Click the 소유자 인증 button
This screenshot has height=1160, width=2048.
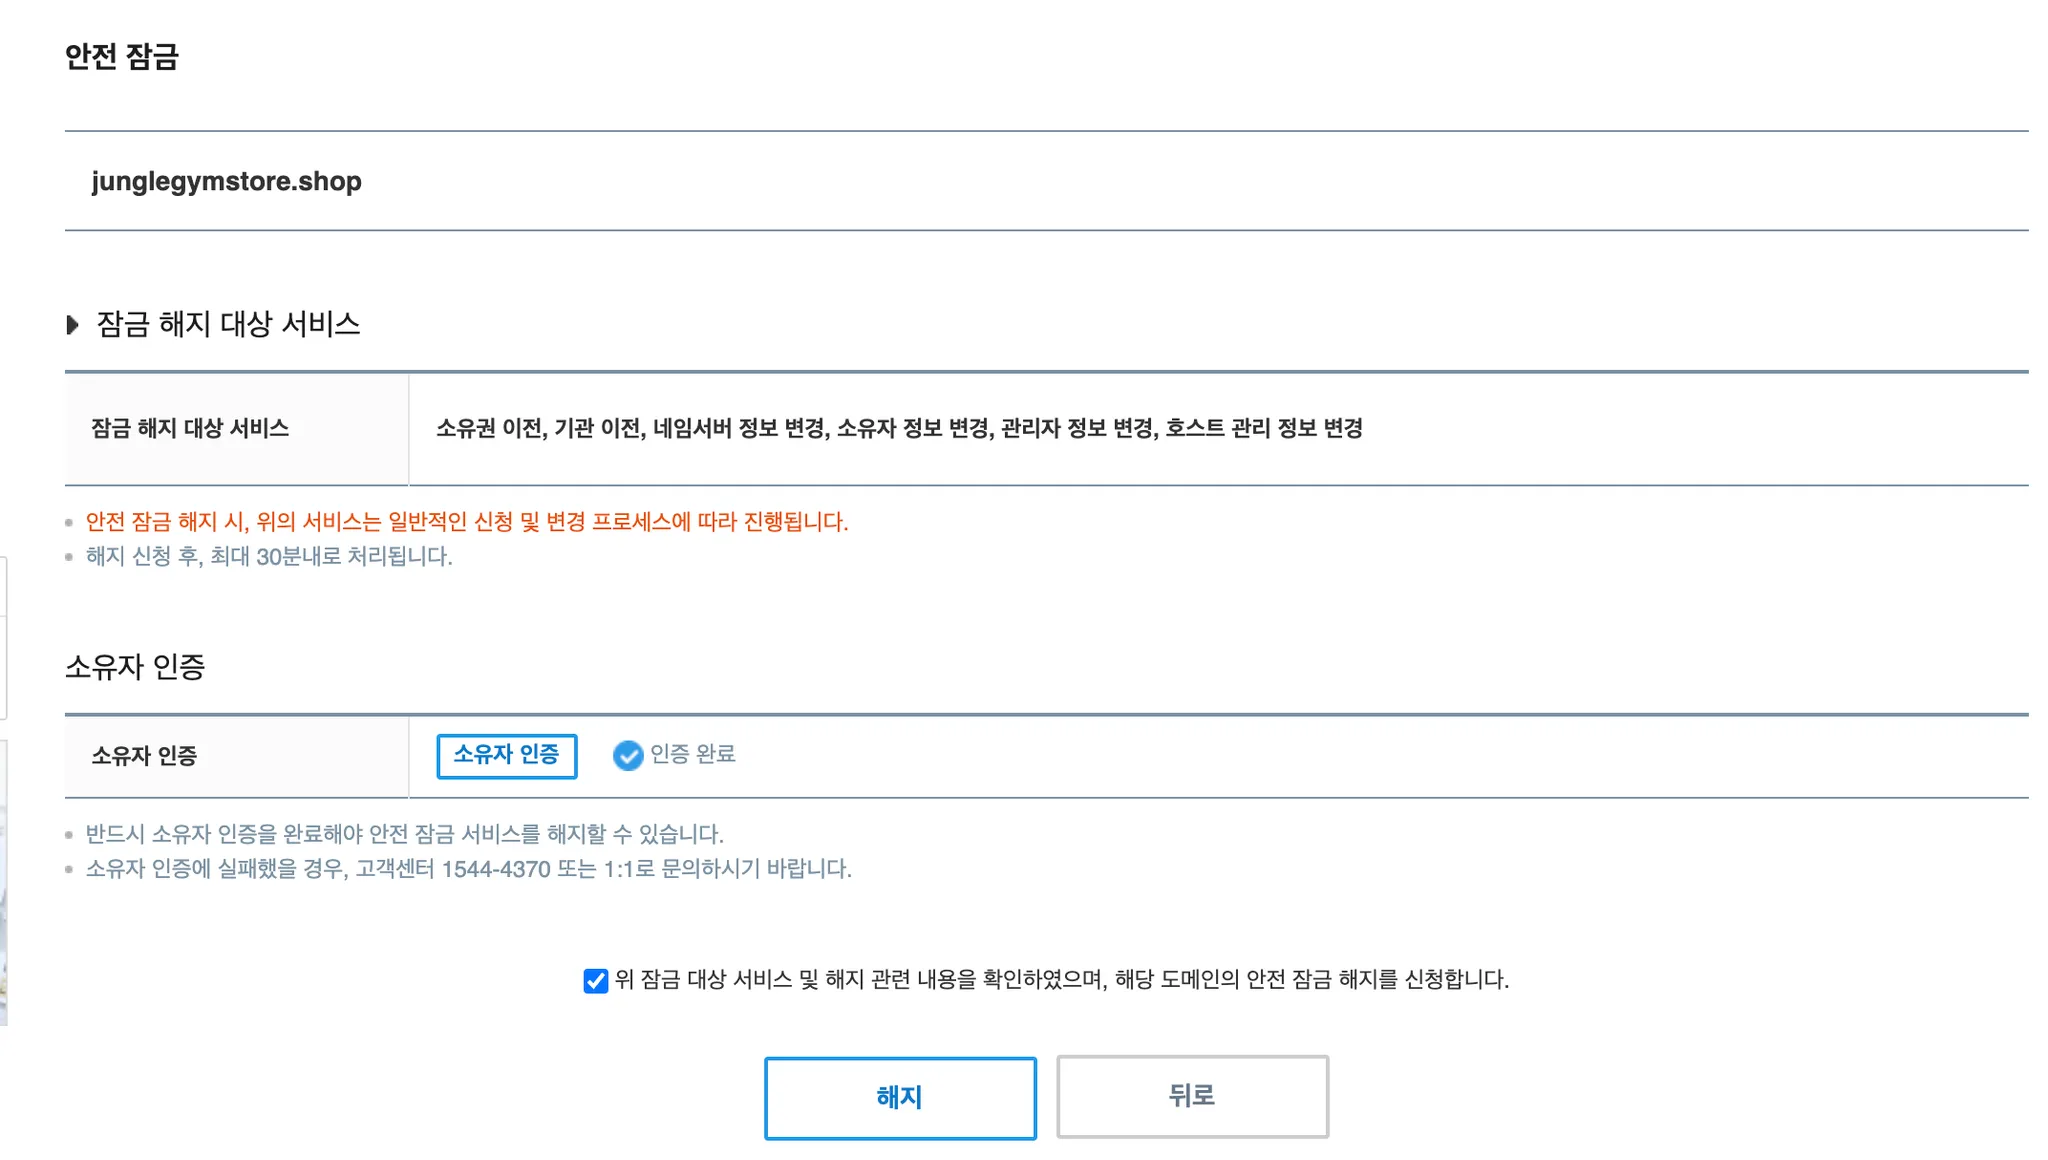[x=506, y=756]
